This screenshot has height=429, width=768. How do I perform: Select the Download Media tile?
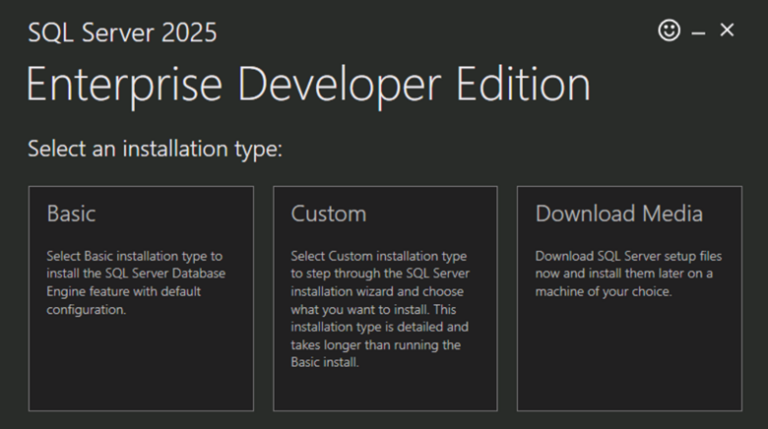(x=629, y=298)
